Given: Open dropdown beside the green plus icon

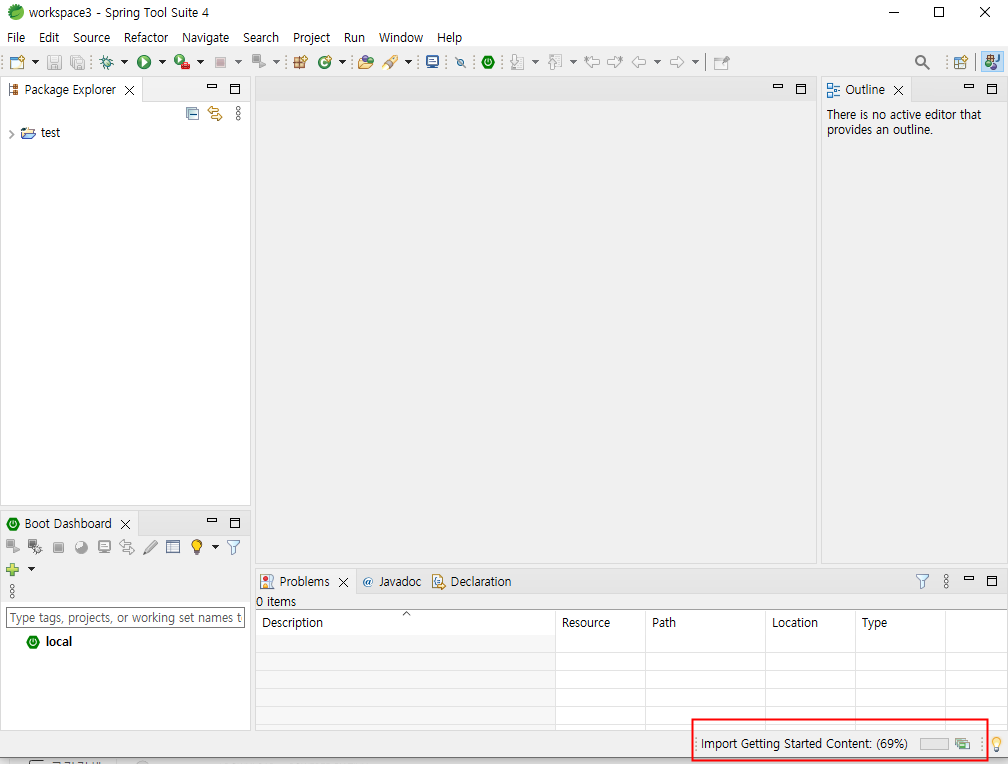Looking at the screenshot, I should 31,569.
